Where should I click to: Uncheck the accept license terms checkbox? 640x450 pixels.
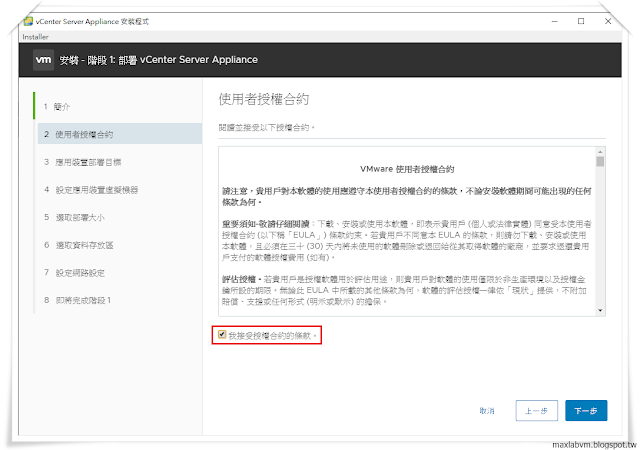point(222,334)
